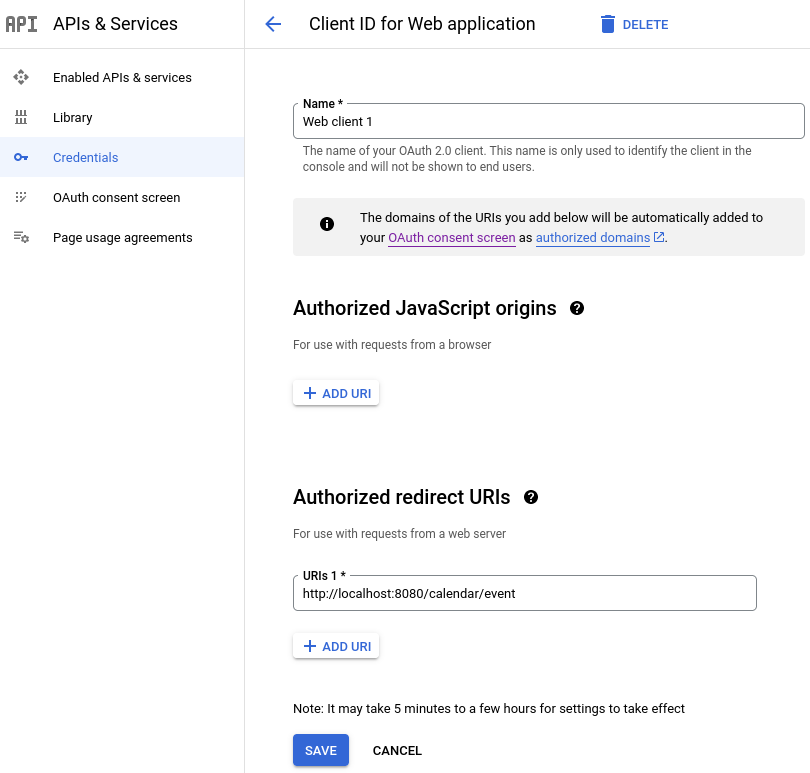This screenshot has height=773, width=810.
Task: Open help for Authorized redirect URIs
Action: pyautogui.click(x=531, y=497)
